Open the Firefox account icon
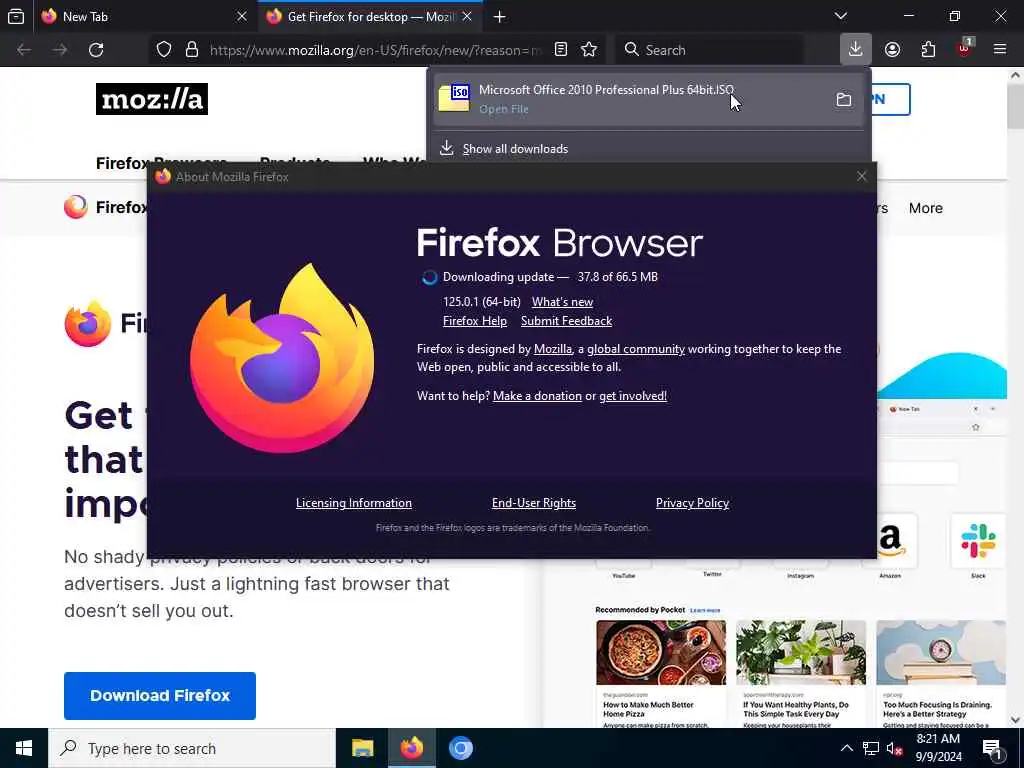This screenshot has width=1024, height=768. (892, 50)
